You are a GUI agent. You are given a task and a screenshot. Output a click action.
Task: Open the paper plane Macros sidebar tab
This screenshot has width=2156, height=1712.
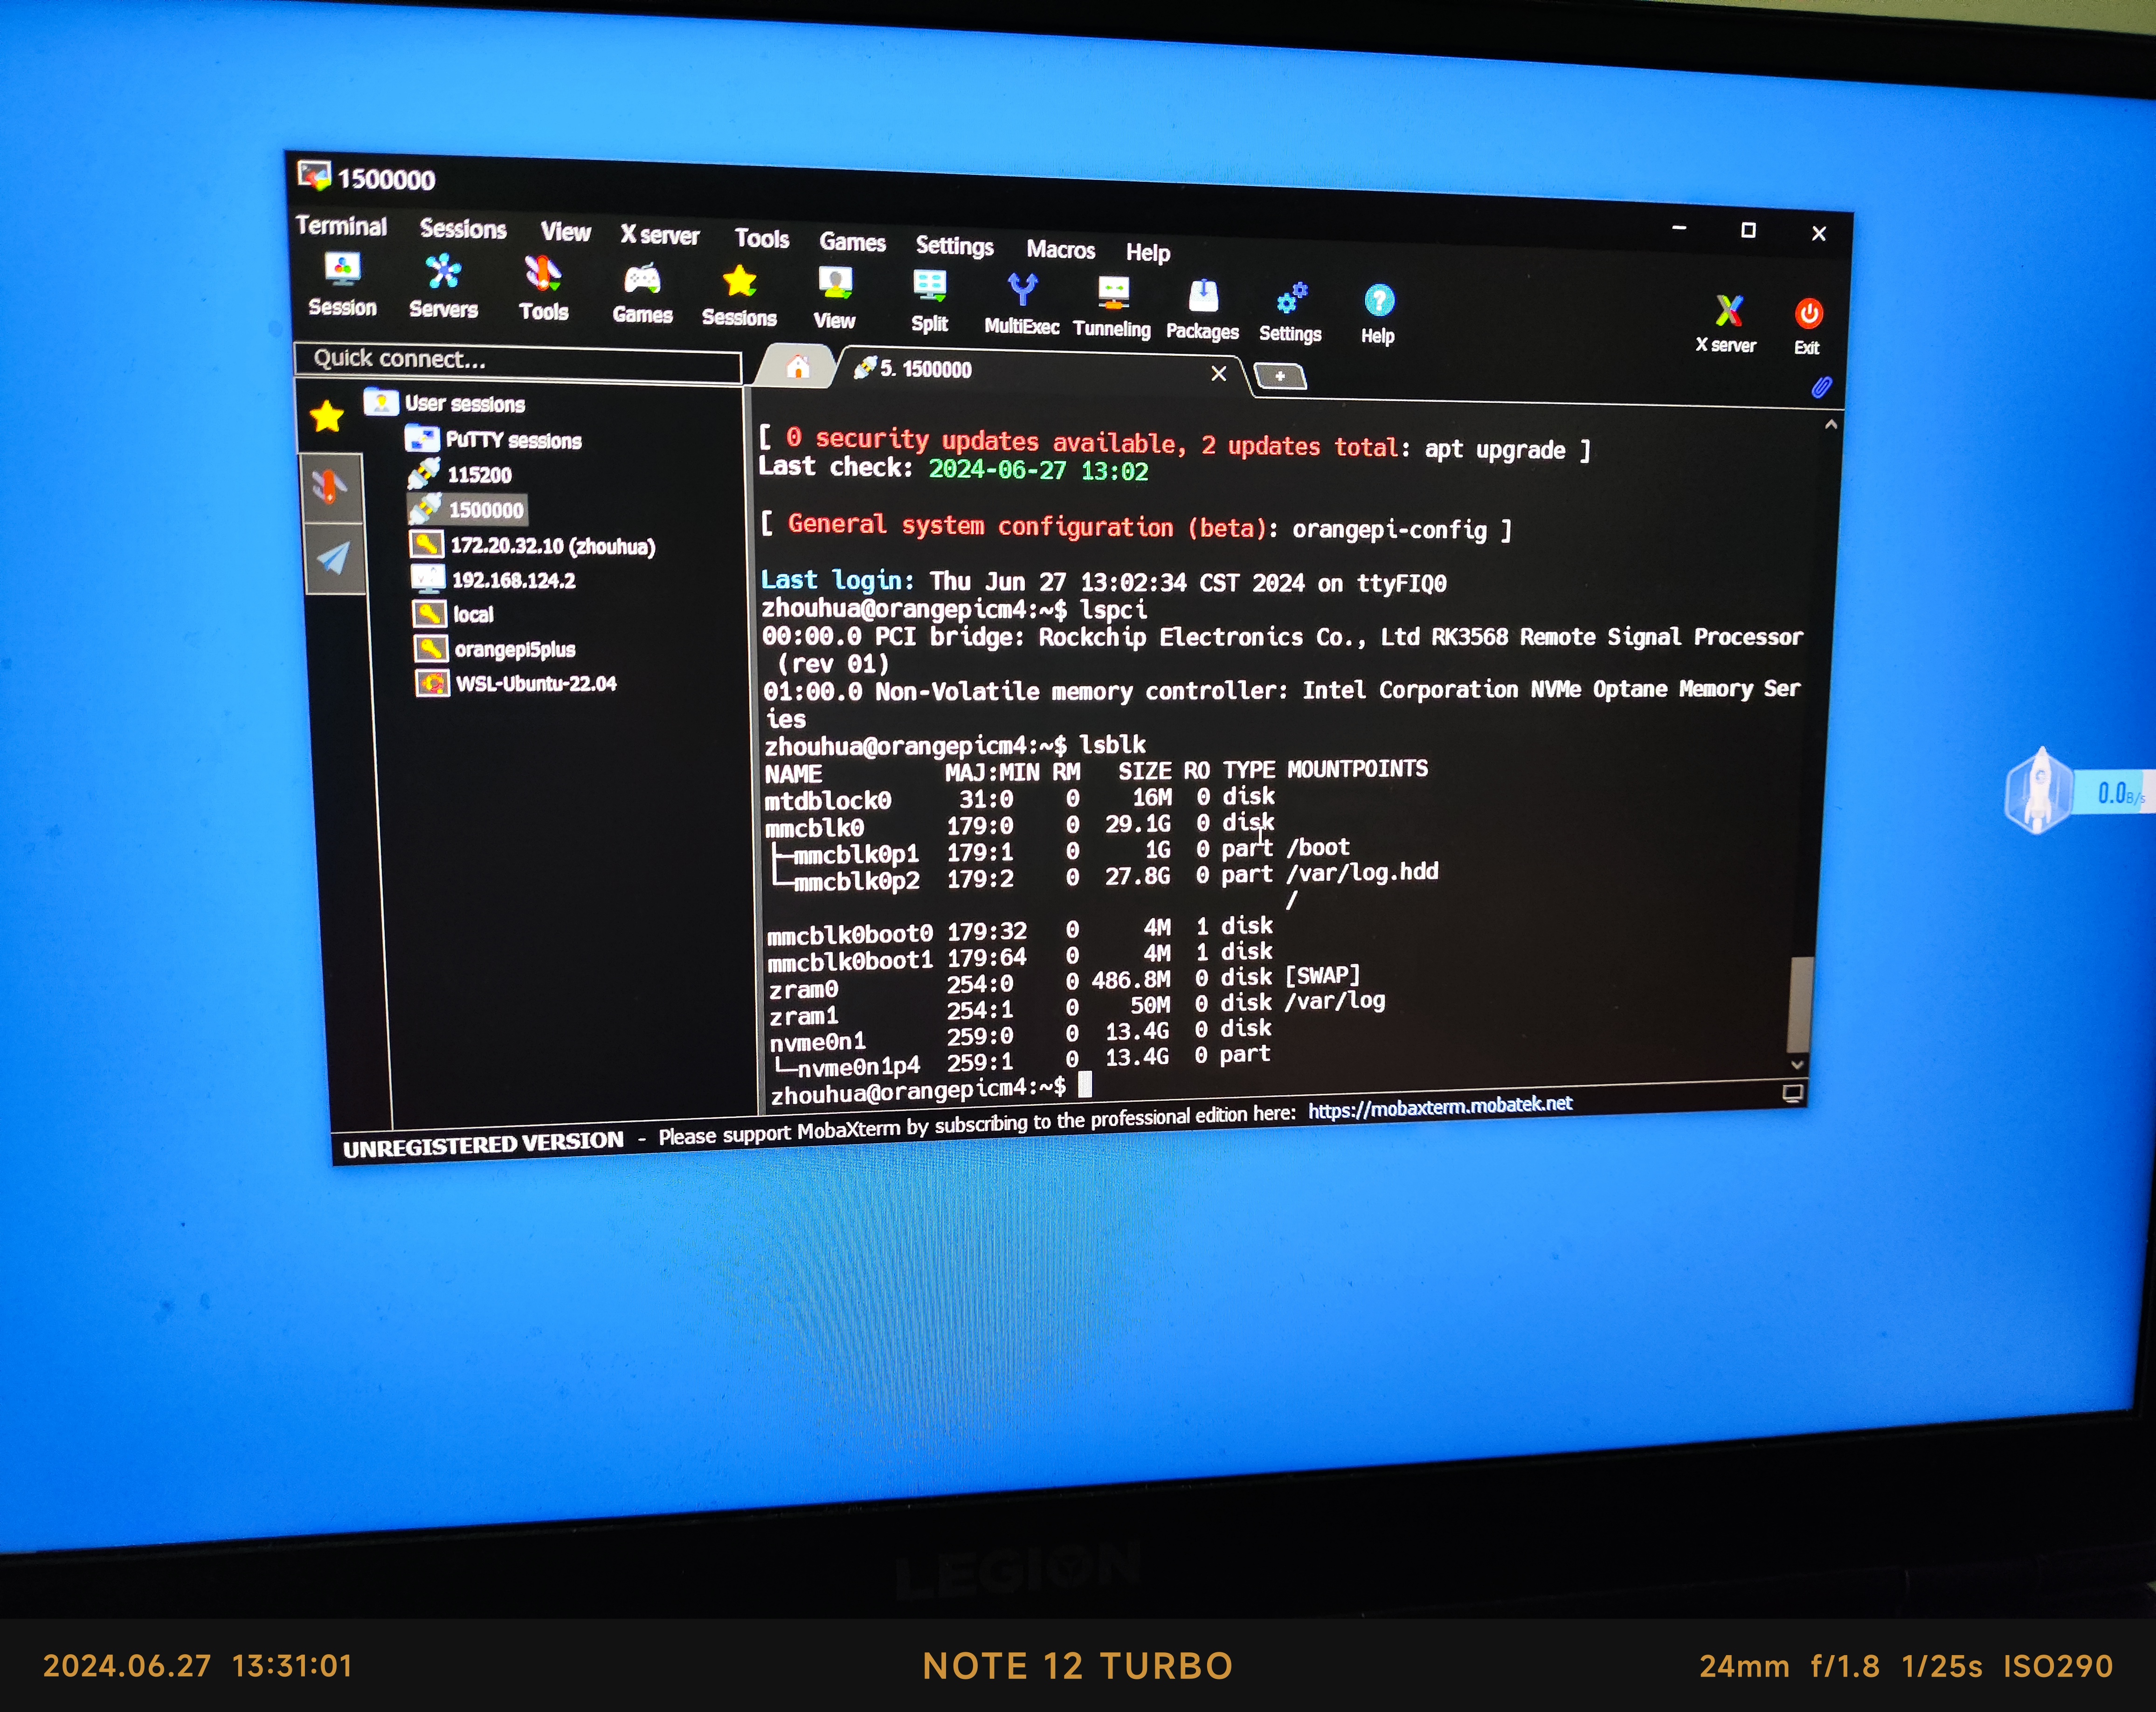click(x=334, y=558)
